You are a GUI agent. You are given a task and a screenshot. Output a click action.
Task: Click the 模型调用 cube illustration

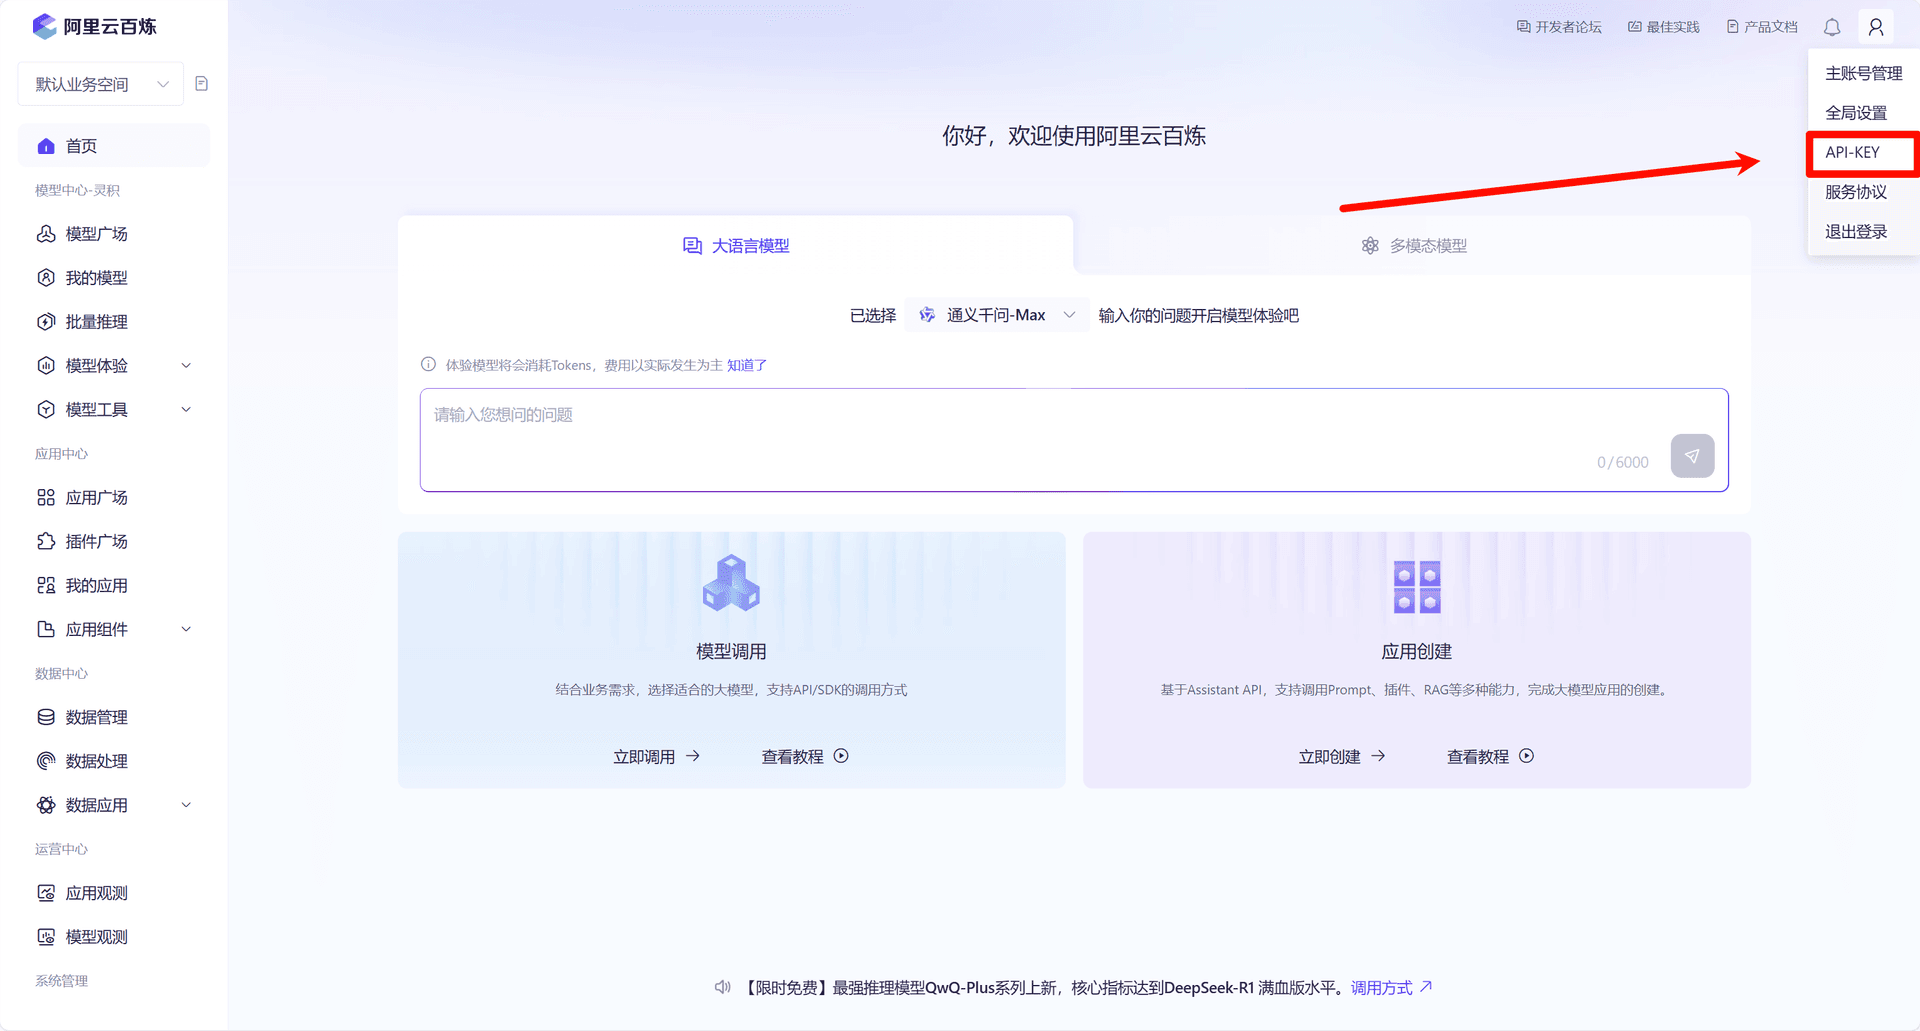[x=732, y=582]
